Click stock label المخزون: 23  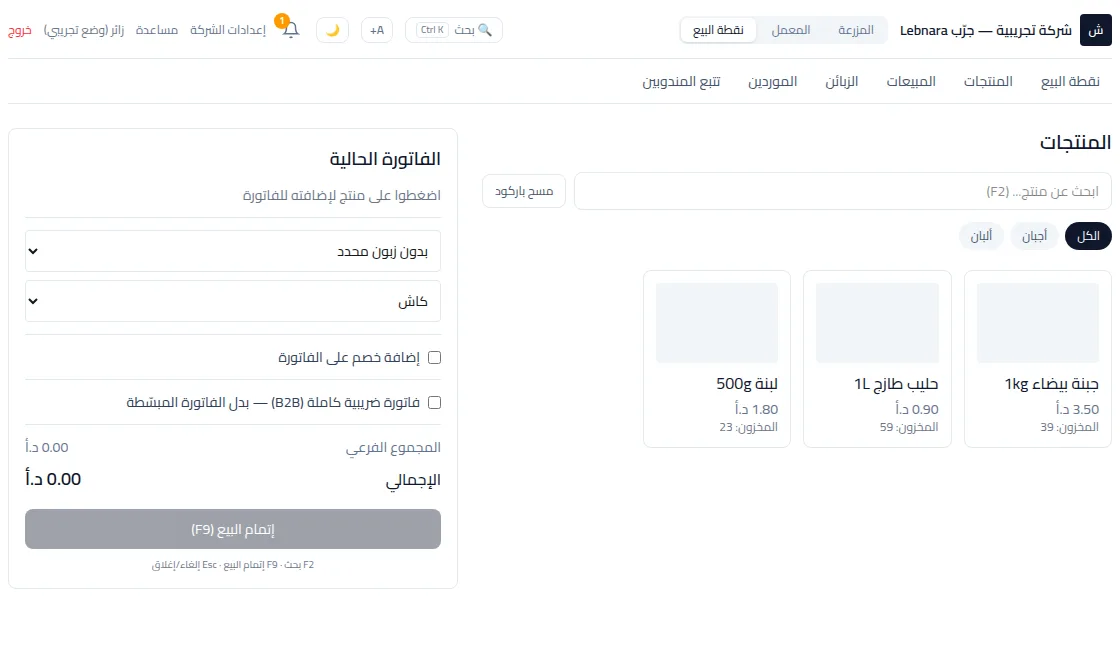click(x=749, y=427)
